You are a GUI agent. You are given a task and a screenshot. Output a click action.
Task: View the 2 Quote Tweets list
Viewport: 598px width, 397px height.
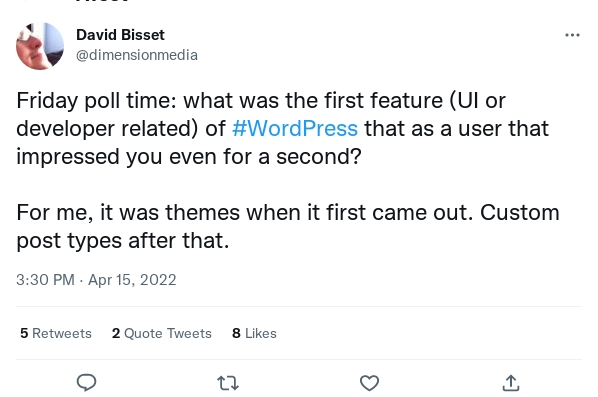[x=162, y=333]
